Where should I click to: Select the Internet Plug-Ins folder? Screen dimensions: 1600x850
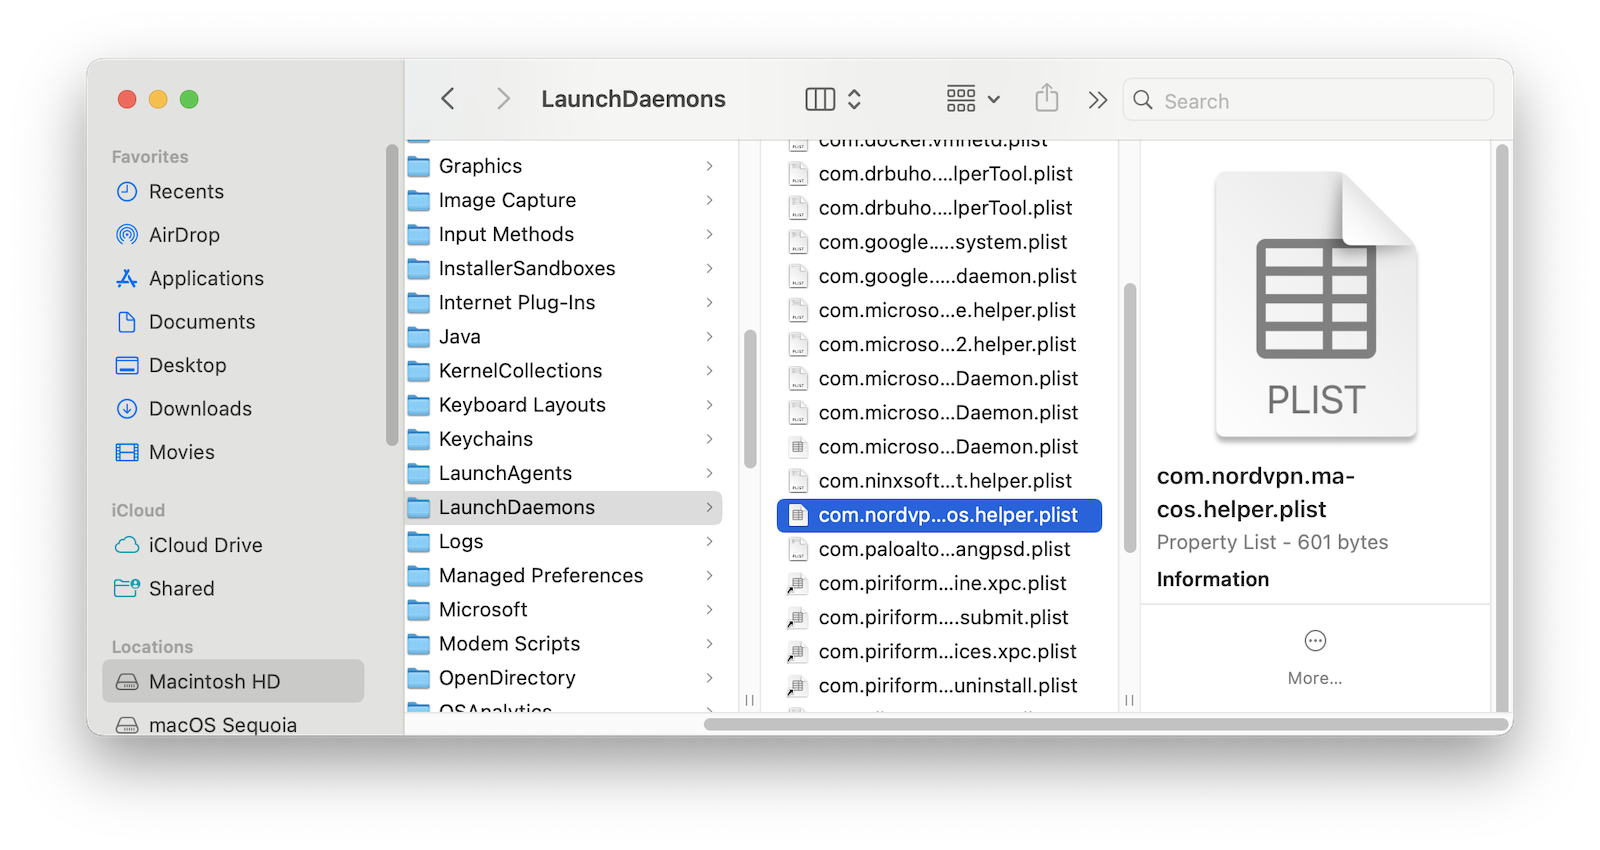click(x=564, y=302)
